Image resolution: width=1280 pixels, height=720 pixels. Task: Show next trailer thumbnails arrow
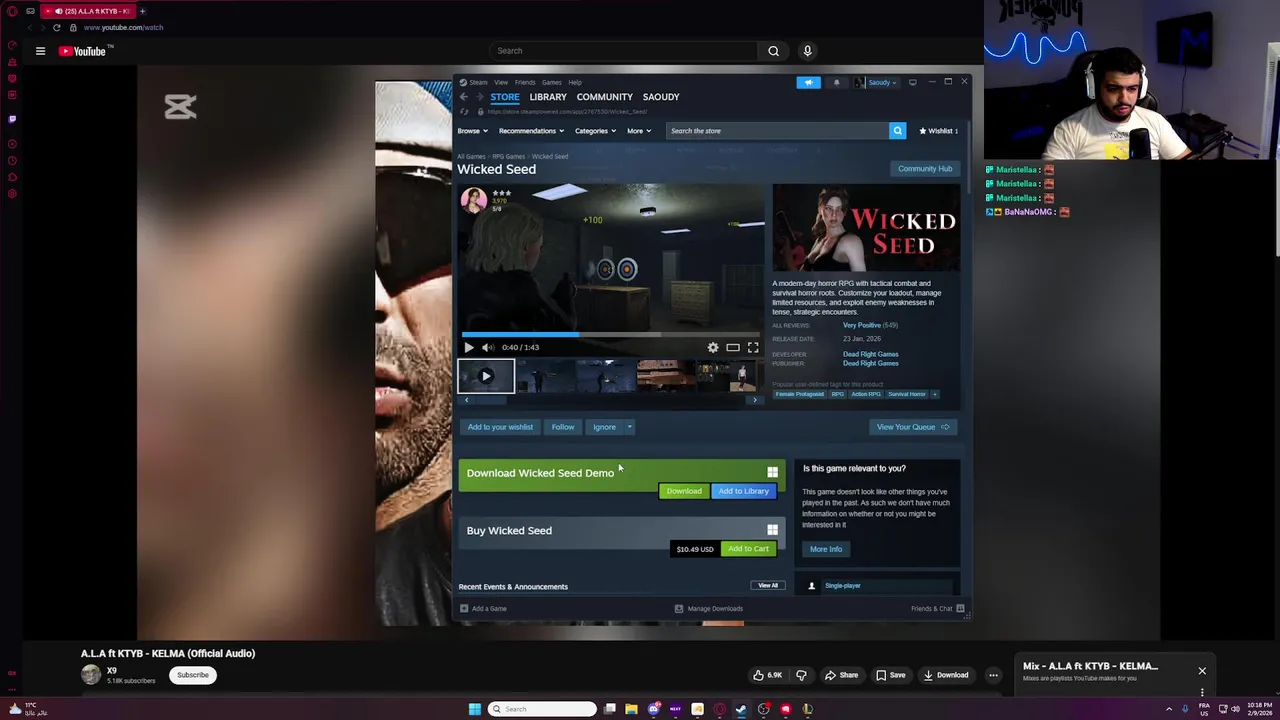coord(755,400)
